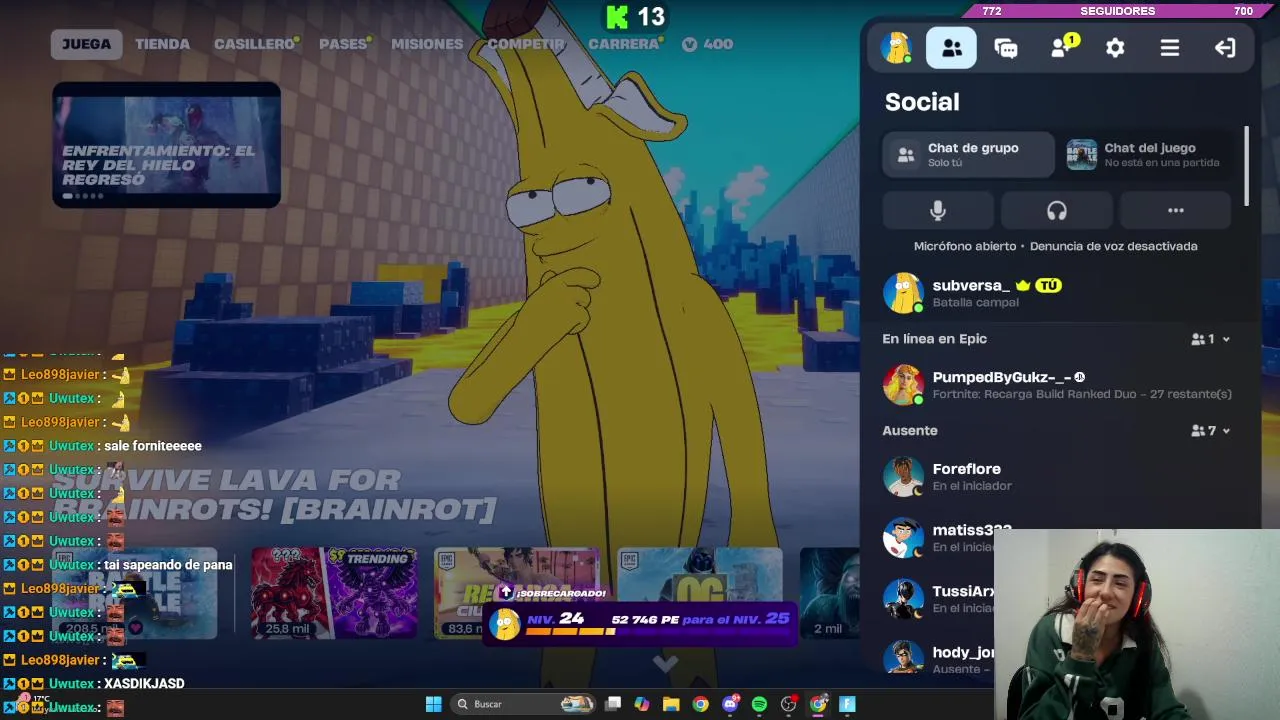Screen dimensions: 1280x720
Task: Select the COMPETIR tab
Action: tap(526, 44)
